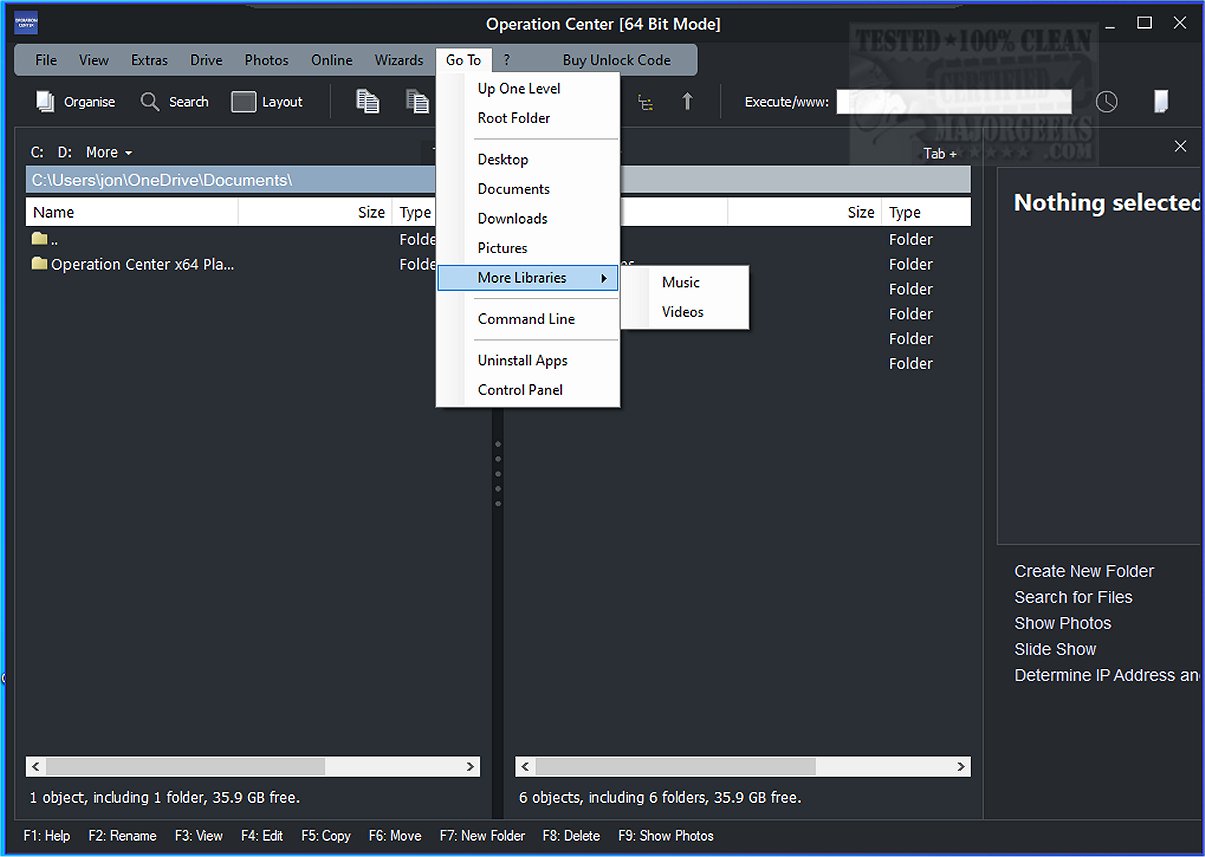Screen dimensions: 1205x857
Task: Click F7: New Folder shortcut
Action: tap(482, 836)
